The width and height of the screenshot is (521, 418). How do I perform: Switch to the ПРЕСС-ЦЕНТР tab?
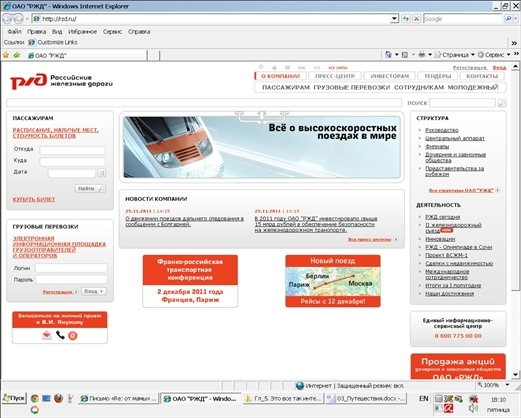pos(335,76)
